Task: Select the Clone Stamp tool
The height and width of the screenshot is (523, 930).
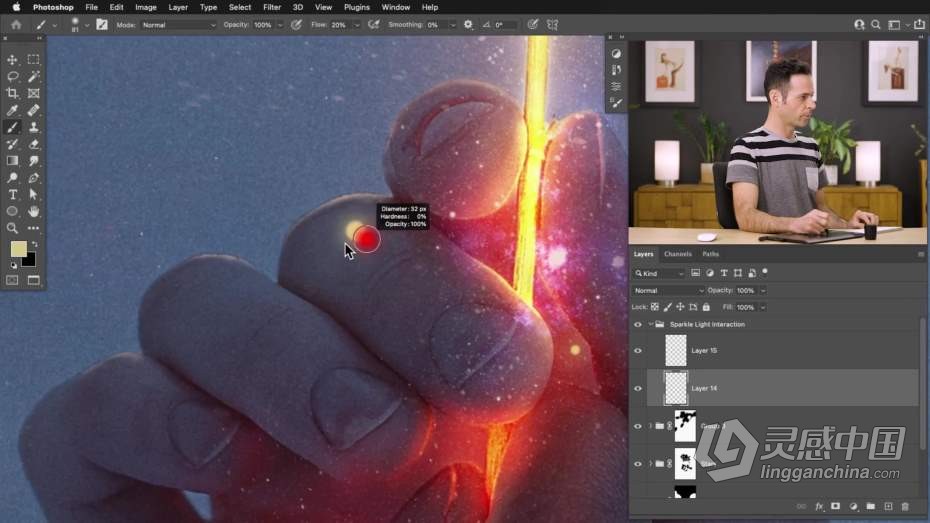Action: click(33, 127)
